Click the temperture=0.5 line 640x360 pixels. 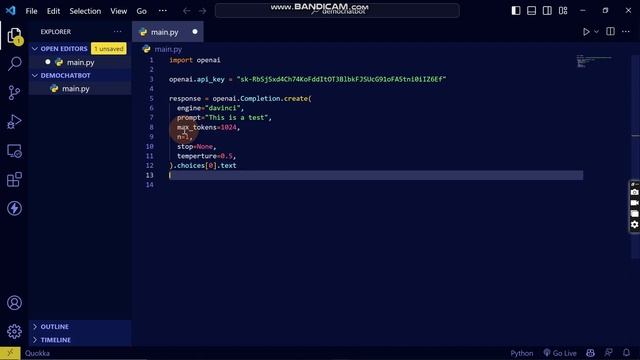(206, 156)
